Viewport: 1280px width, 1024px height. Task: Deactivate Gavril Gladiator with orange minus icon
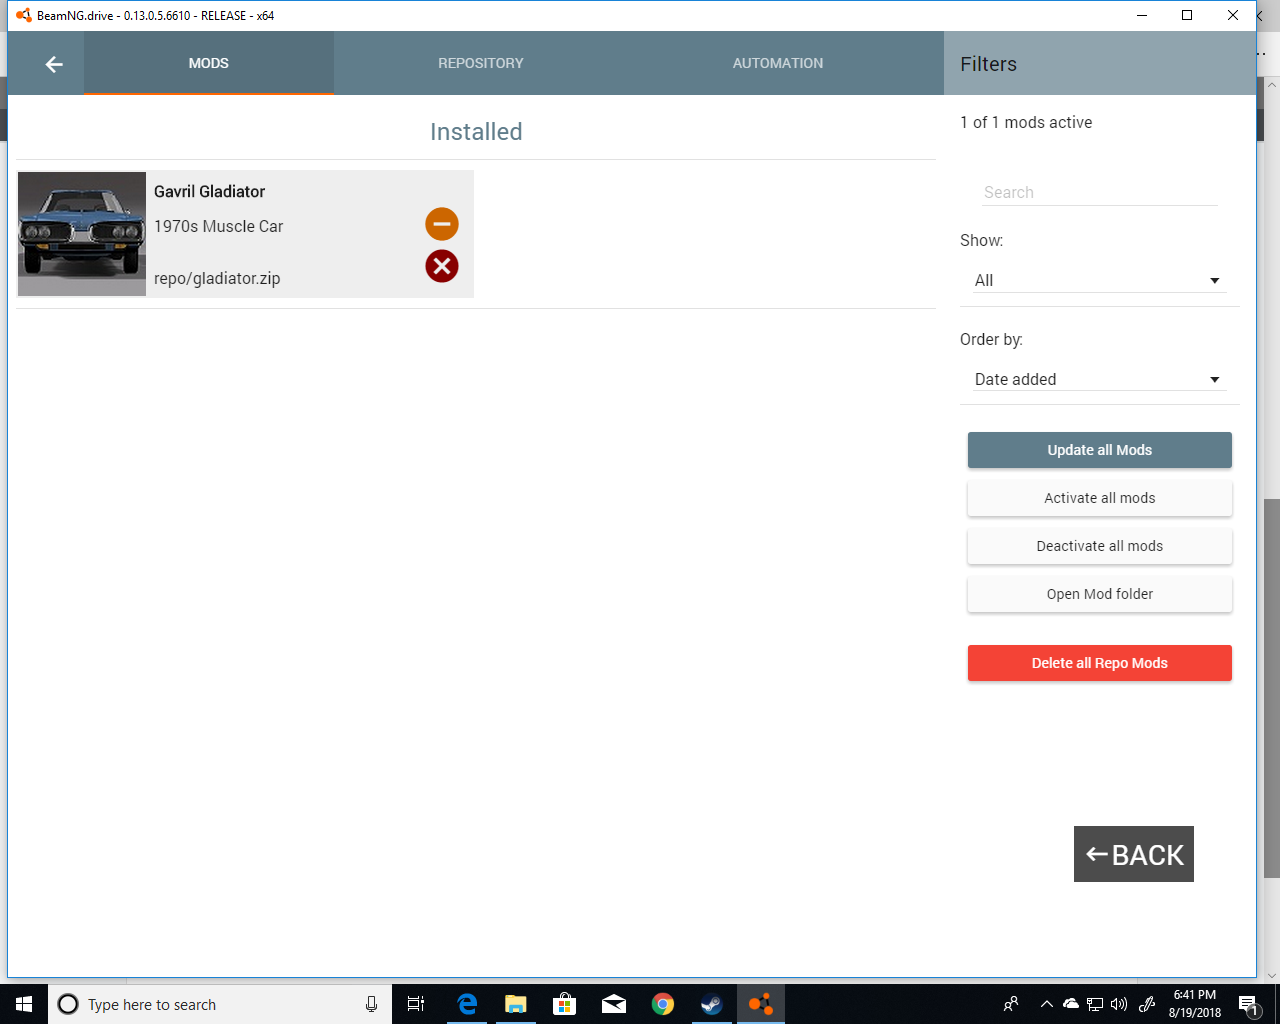point(442,223)
